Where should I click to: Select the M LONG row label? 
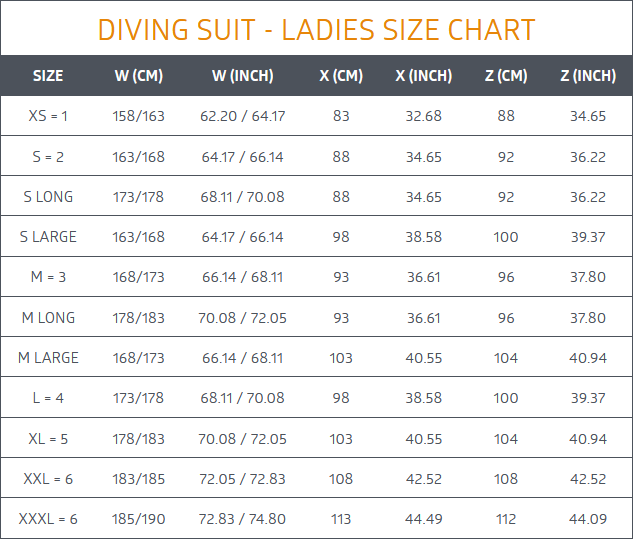[x=48, y=318]
